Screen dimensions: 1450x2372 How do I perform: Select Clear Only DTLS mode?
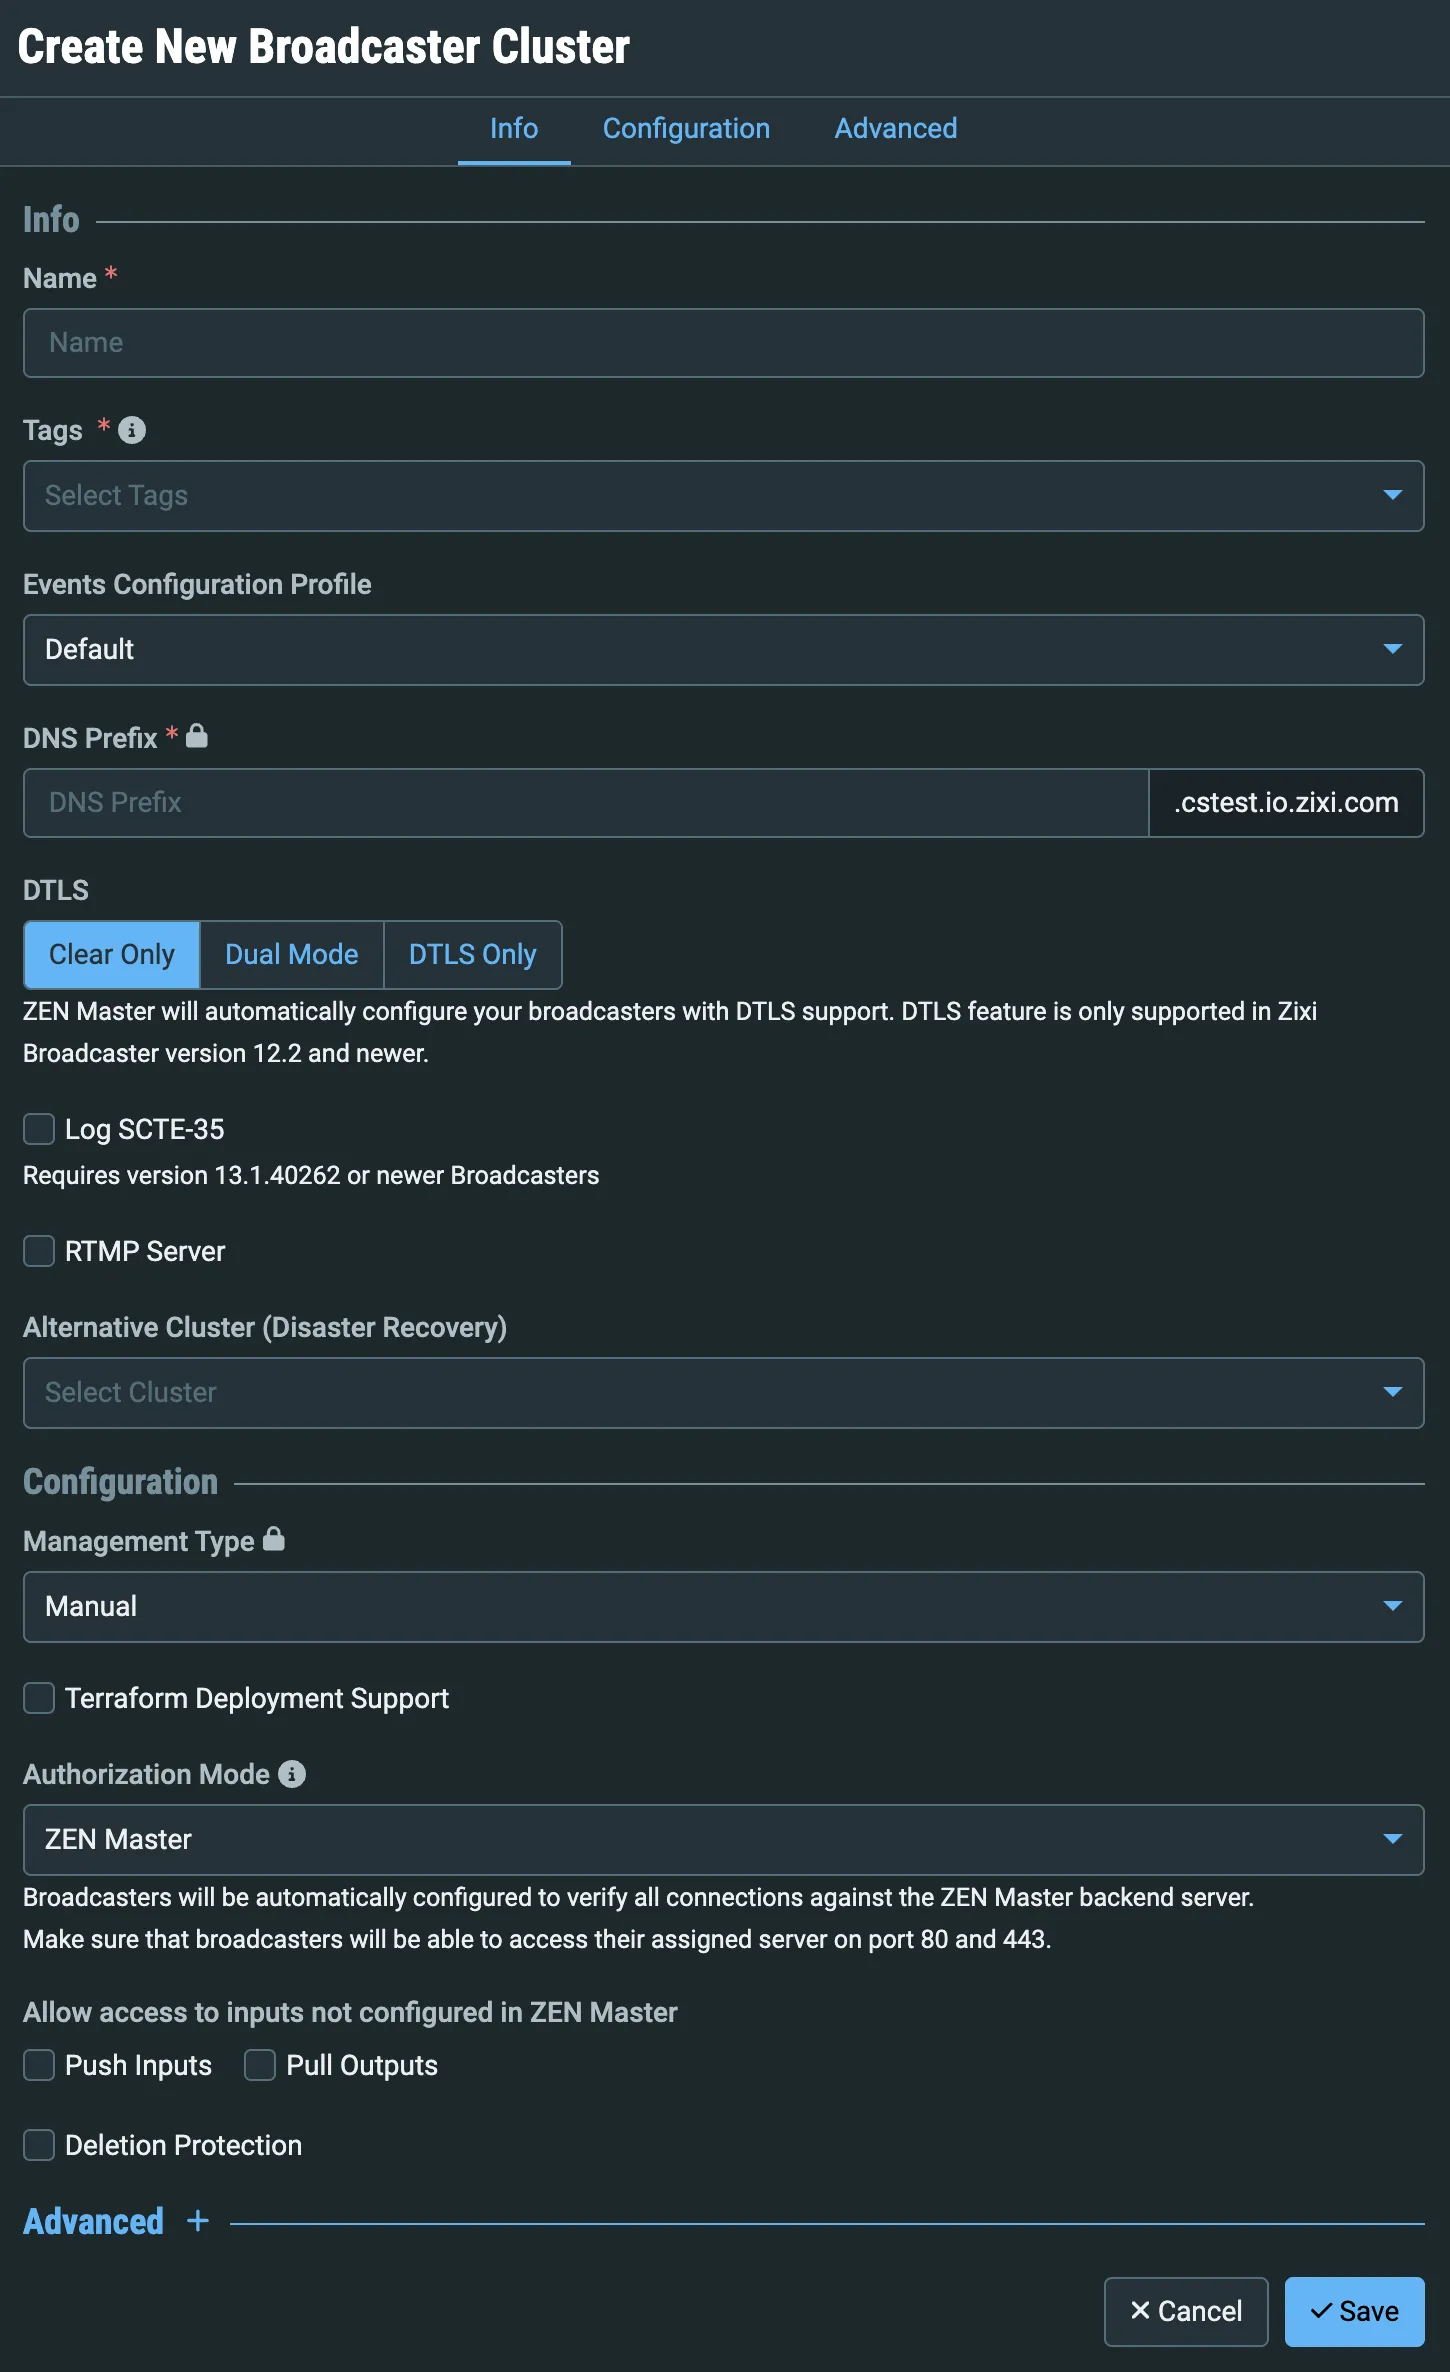(x=112, y=955)
